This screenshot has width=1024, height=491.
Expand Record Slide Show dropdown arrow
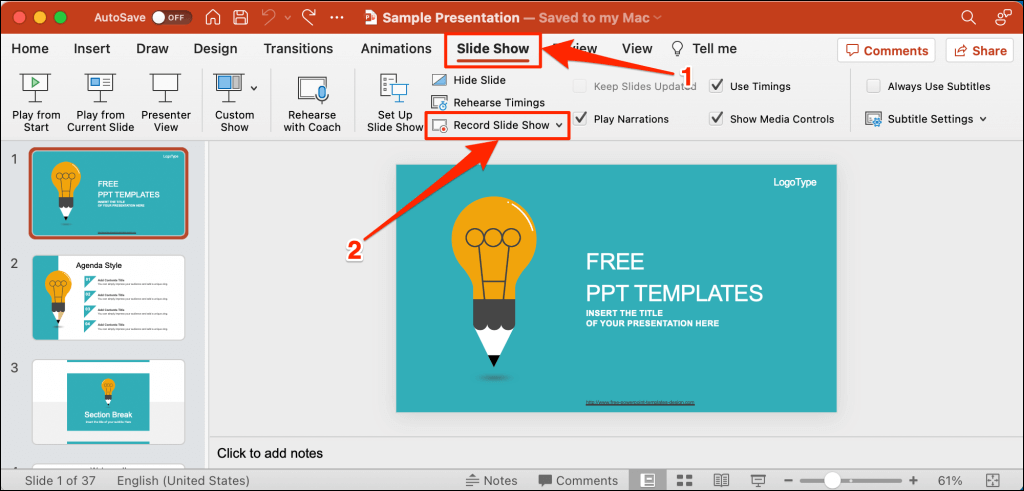(x=559, y=125)
